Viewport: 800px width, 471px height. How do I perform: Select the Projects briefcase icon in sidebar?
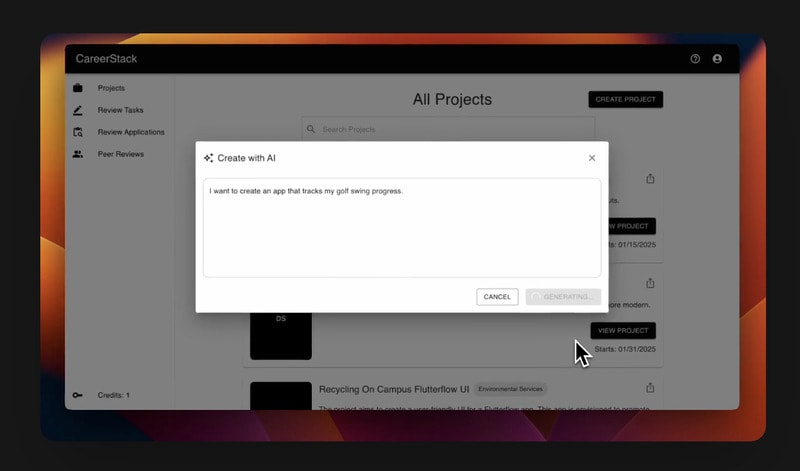pos(78,88)
